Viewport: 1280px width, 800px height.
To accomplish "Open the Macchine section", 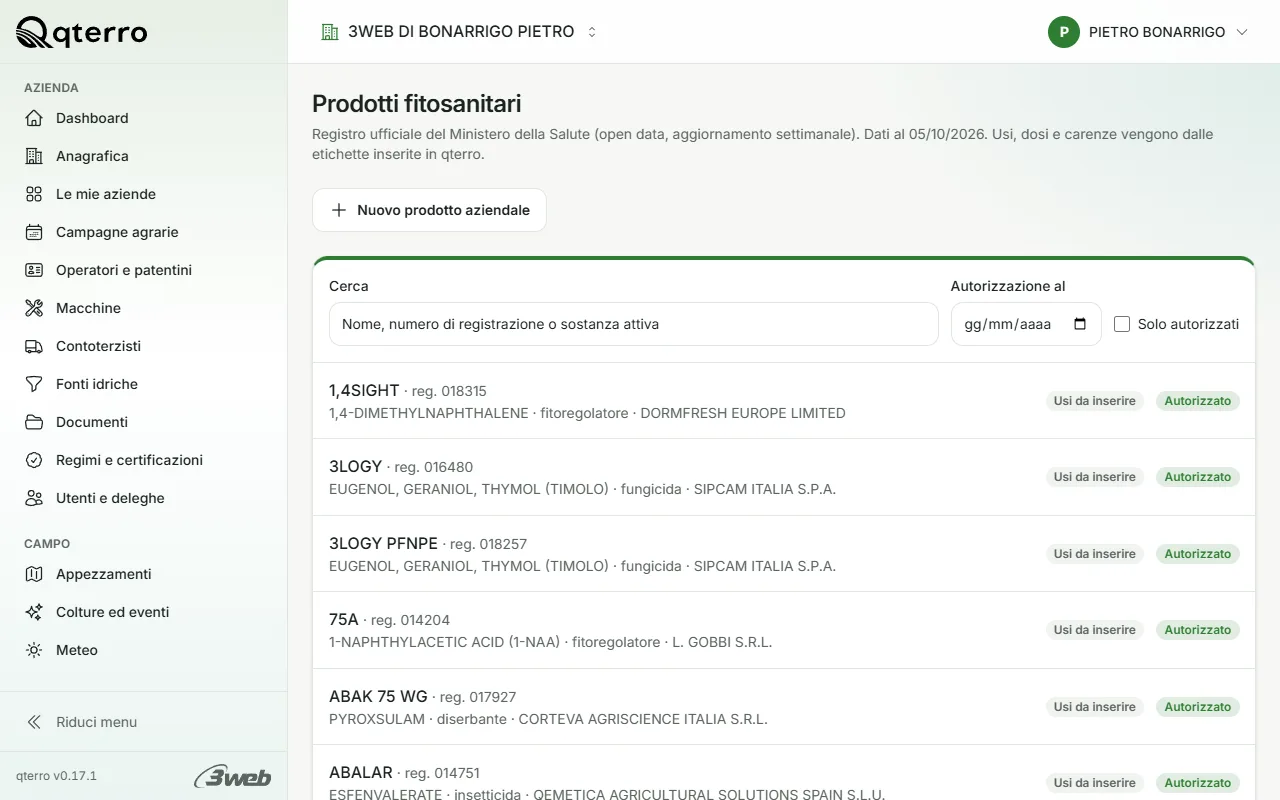I will coord(144,308).
